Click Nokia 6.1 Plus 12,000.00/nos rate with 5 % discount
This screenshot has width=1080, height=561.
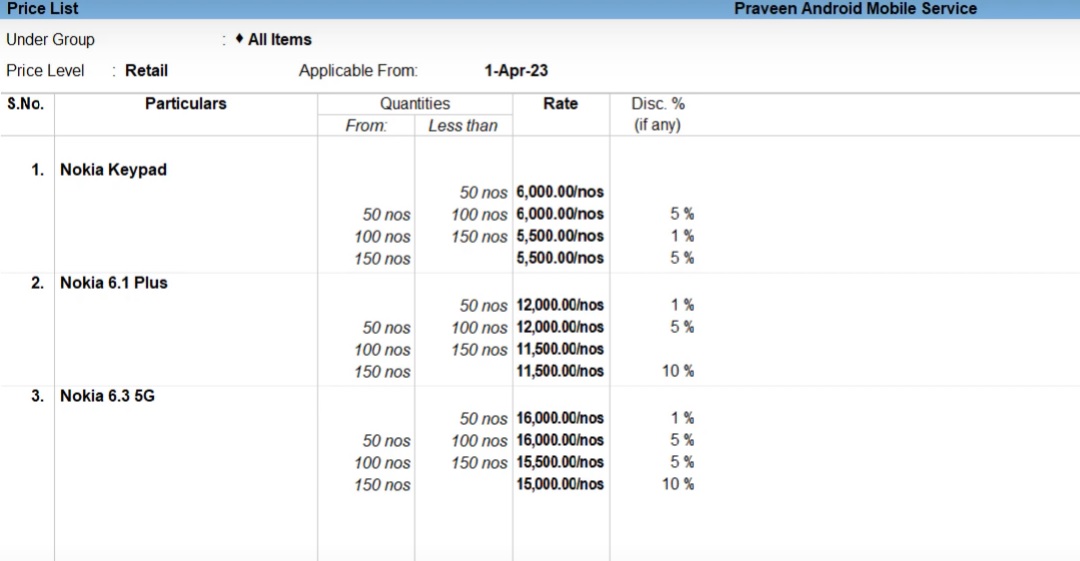pyautogui.click(x=560, y=327)
